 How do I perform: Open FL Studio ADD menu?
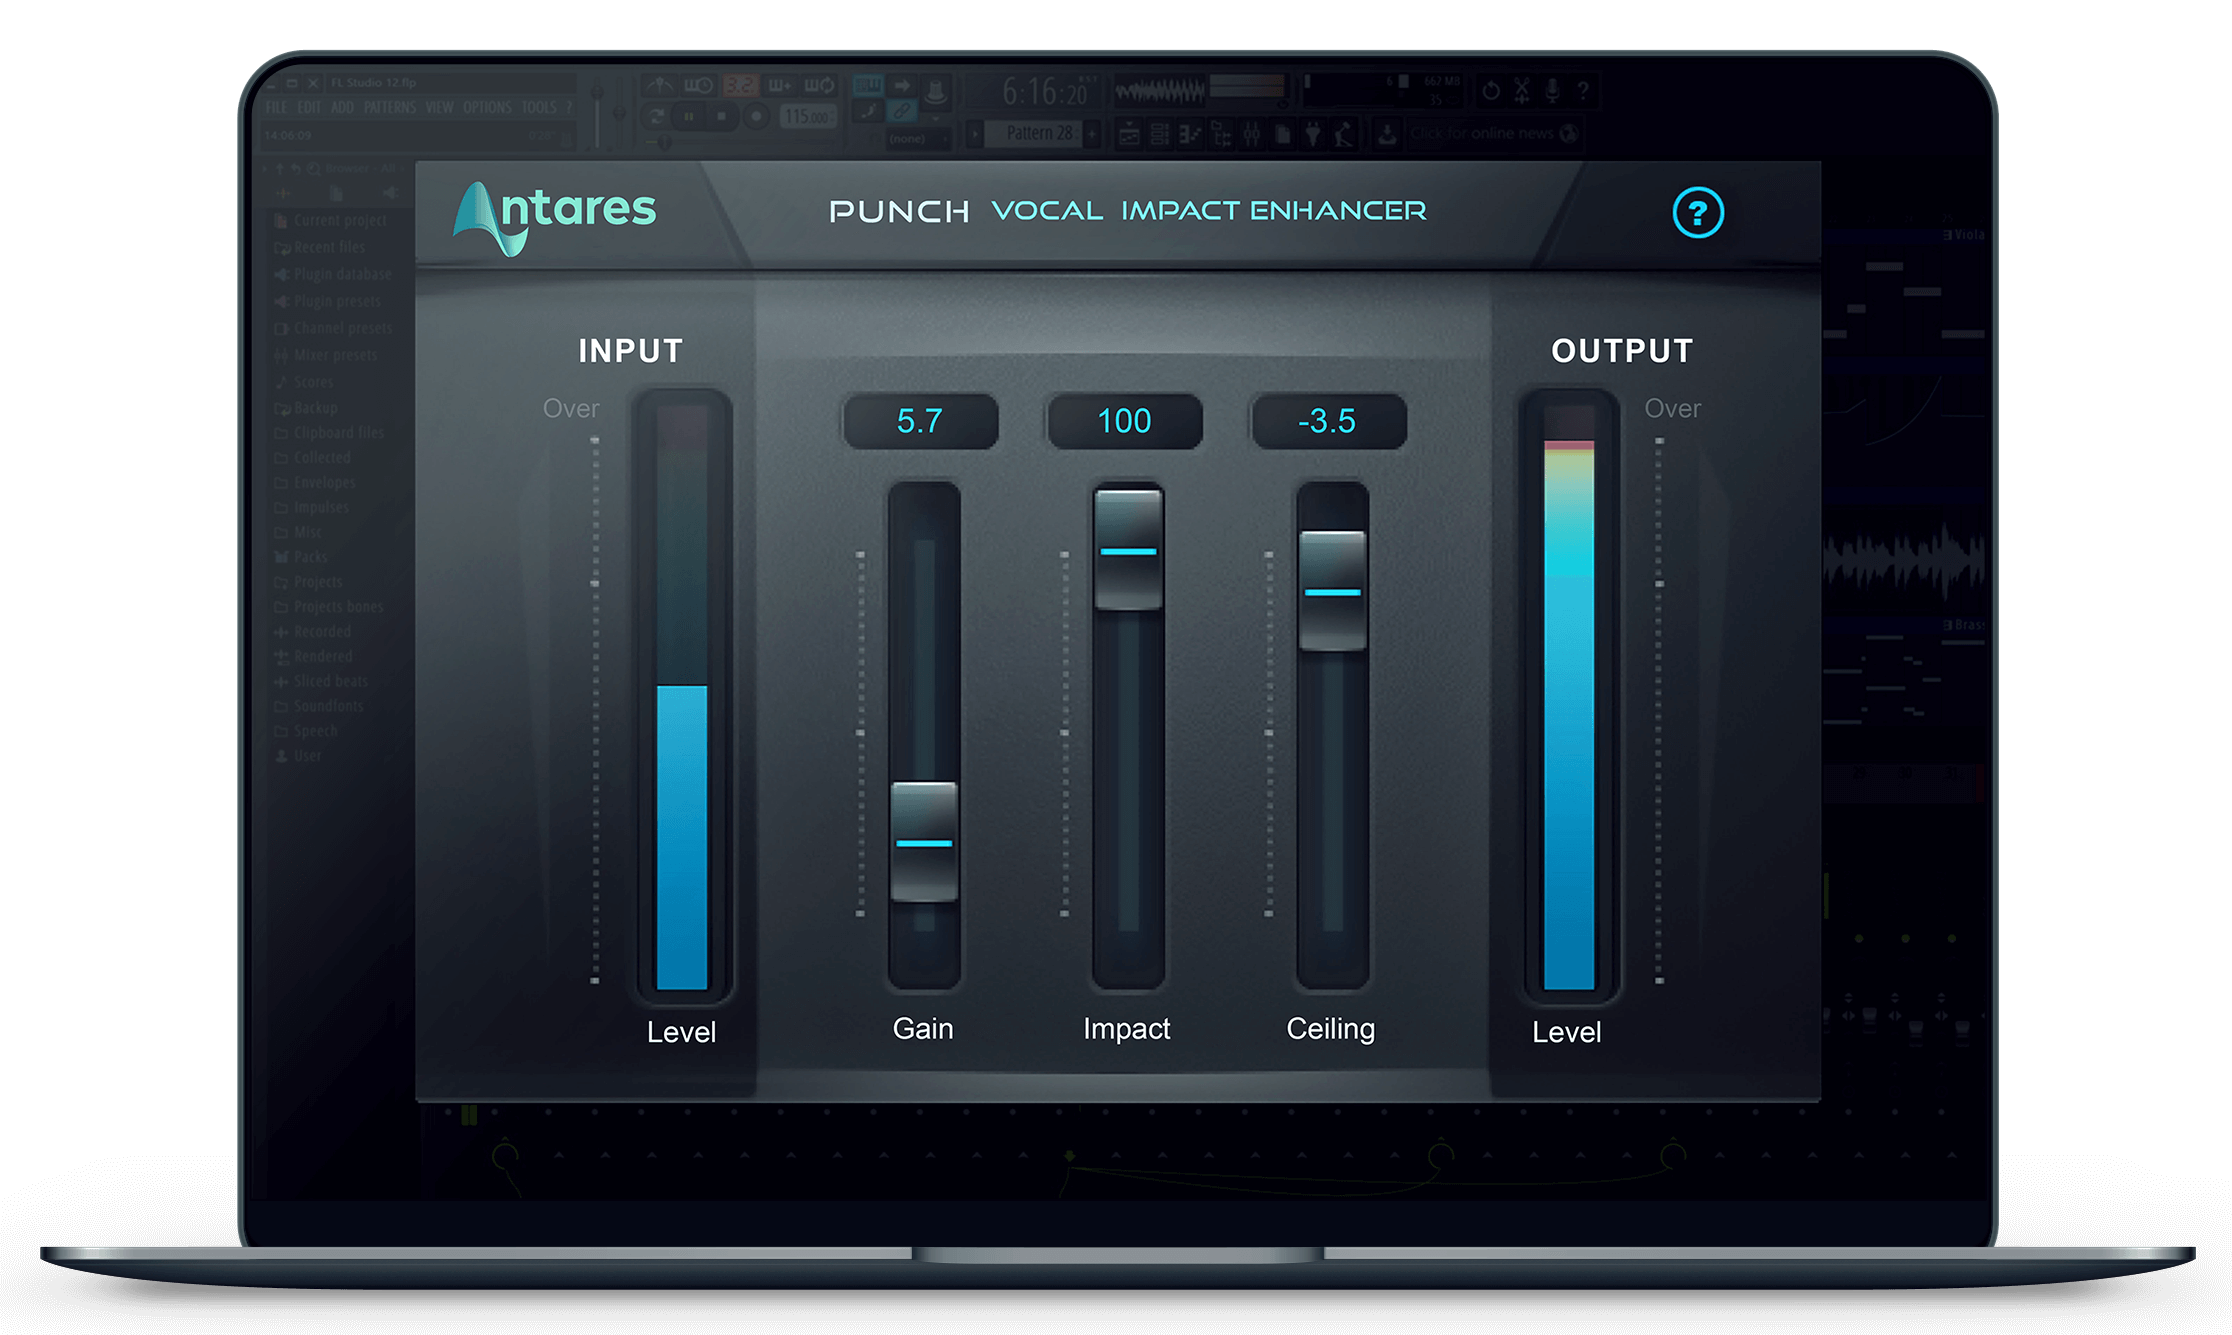coord(342,107)
